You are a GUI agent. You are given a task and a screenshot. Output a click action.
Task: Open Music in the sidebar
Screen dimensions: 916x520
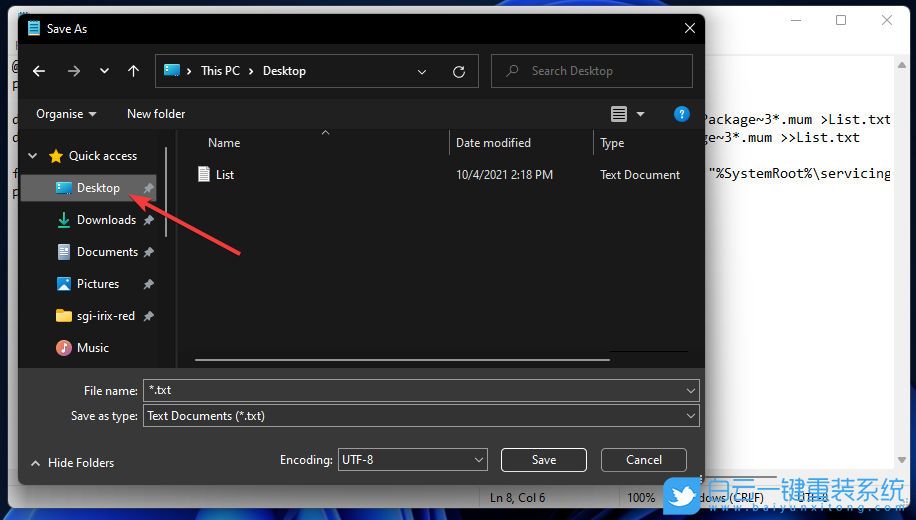click(93, 348)
